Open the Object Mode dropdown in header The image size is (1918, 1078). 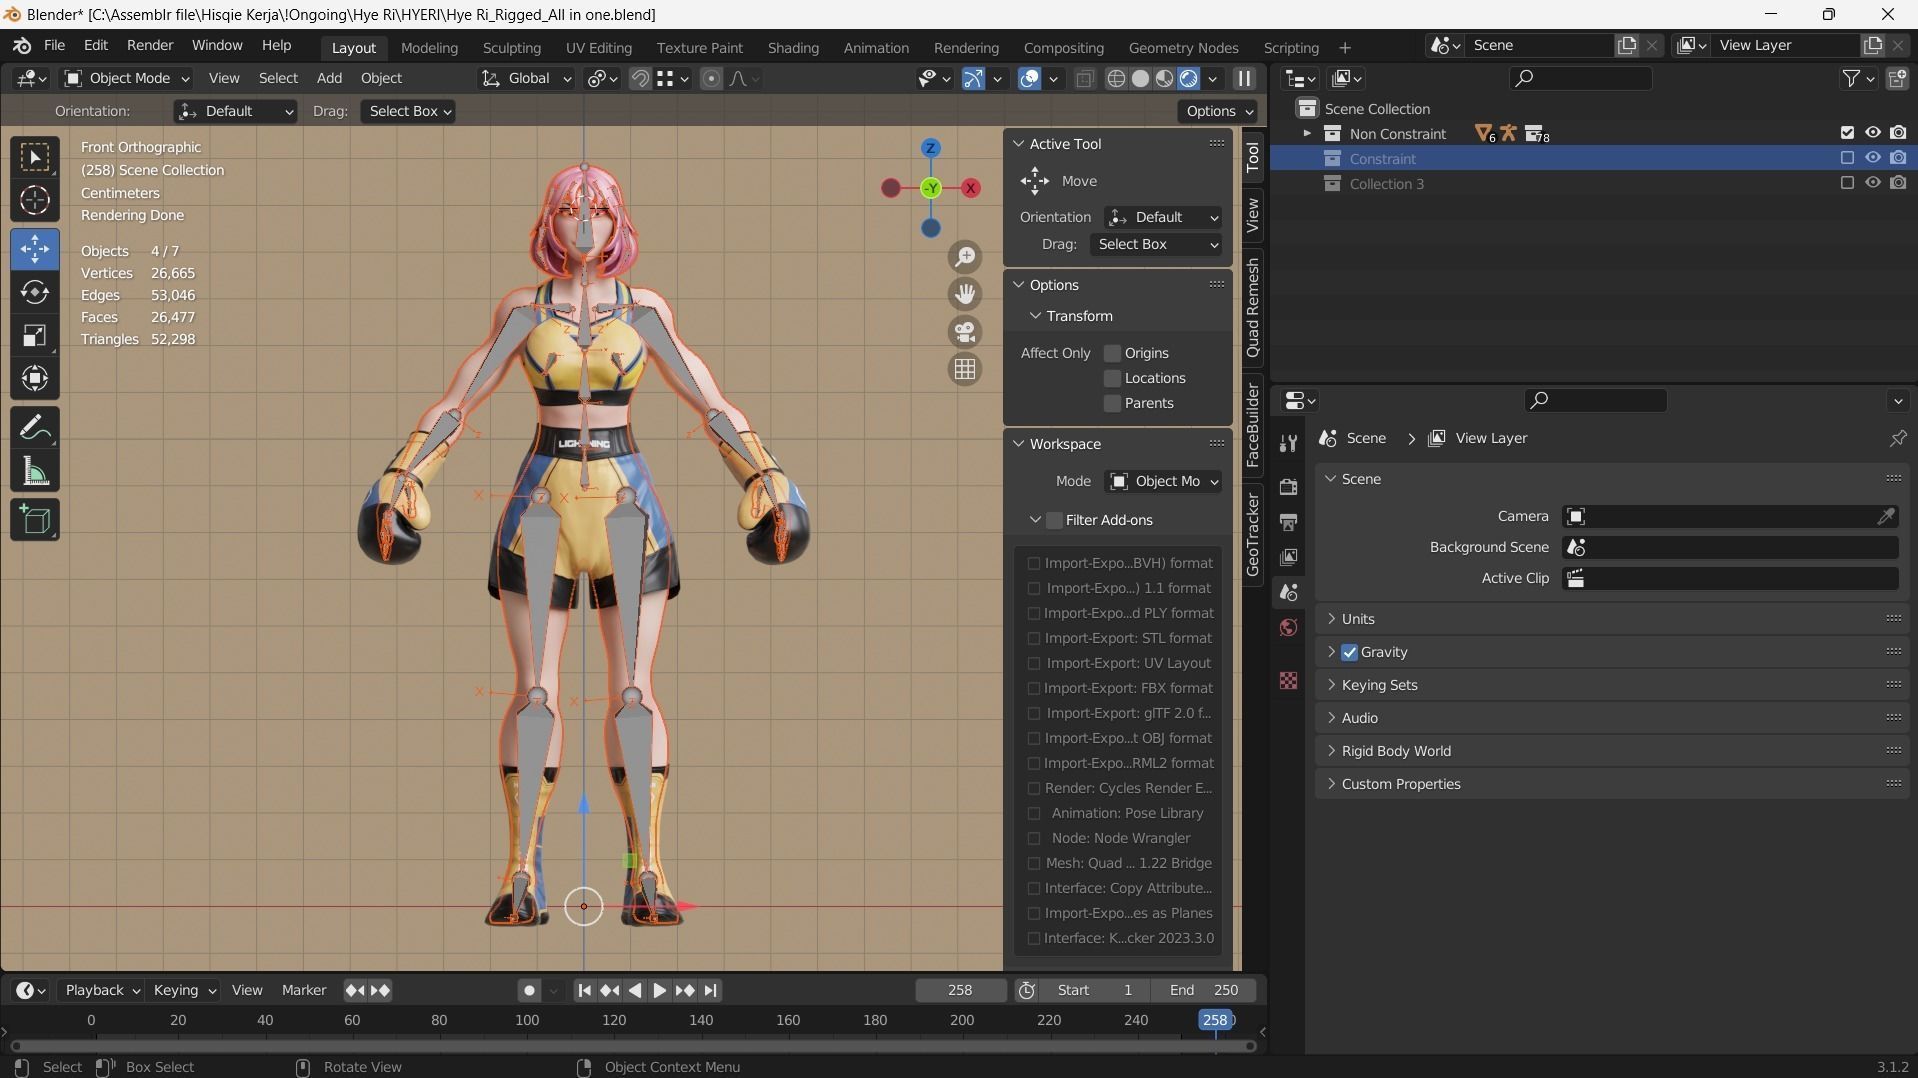click(127, 78)
